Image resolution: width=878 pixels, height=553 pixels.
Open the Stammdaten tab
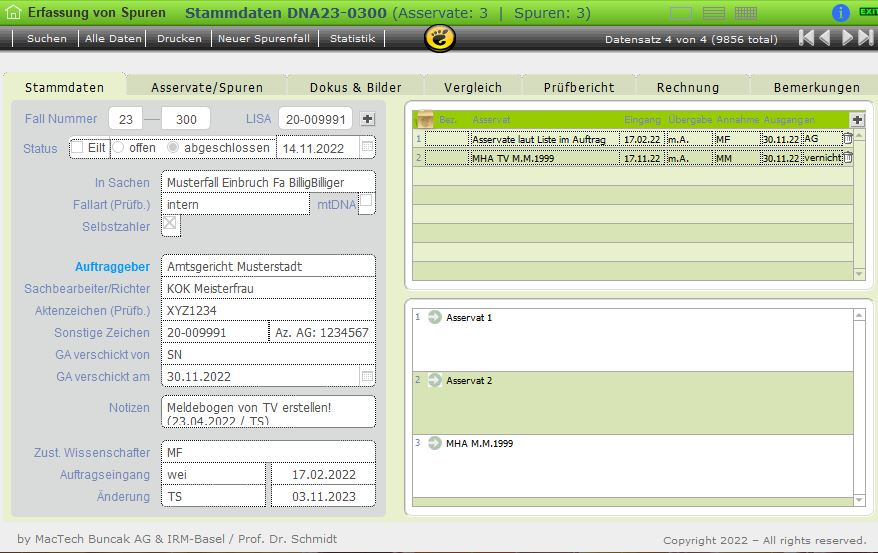pos(64,88)
